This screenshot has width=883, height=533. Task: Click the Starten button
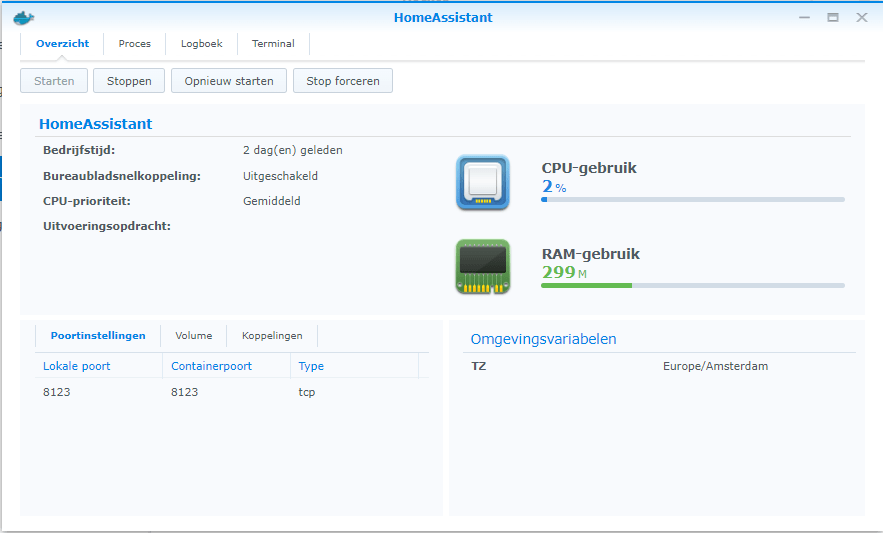tap(54, 81)
